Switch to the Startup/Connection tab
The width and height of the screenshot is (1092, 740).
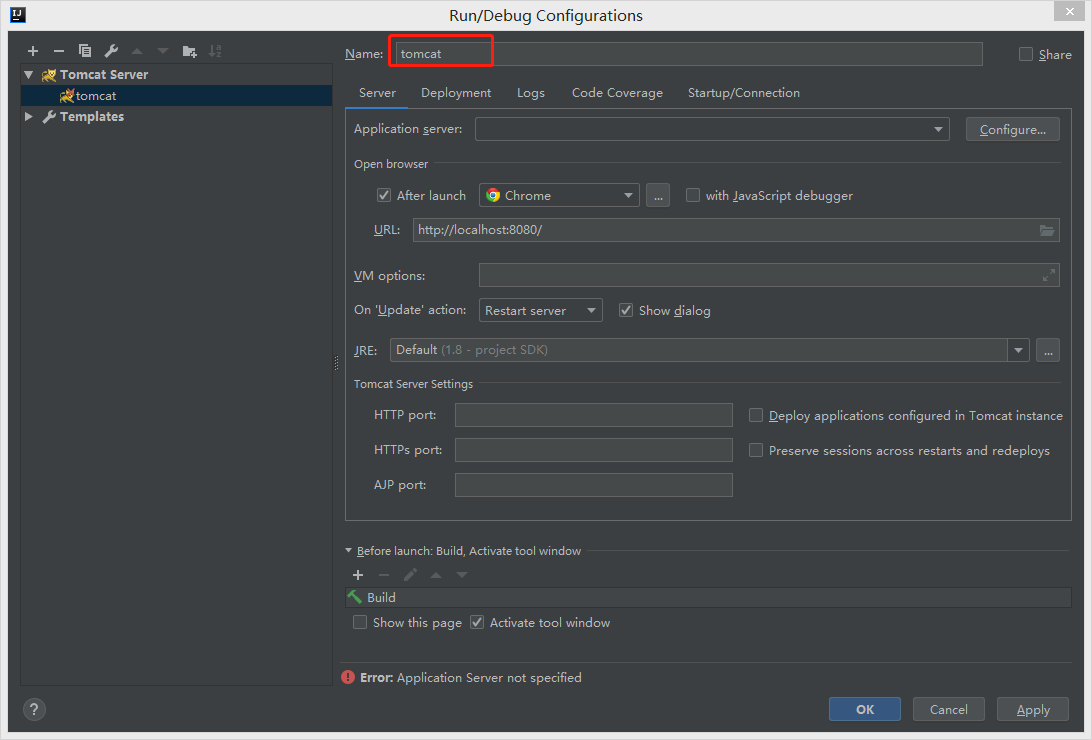click(x=744, y=93)
